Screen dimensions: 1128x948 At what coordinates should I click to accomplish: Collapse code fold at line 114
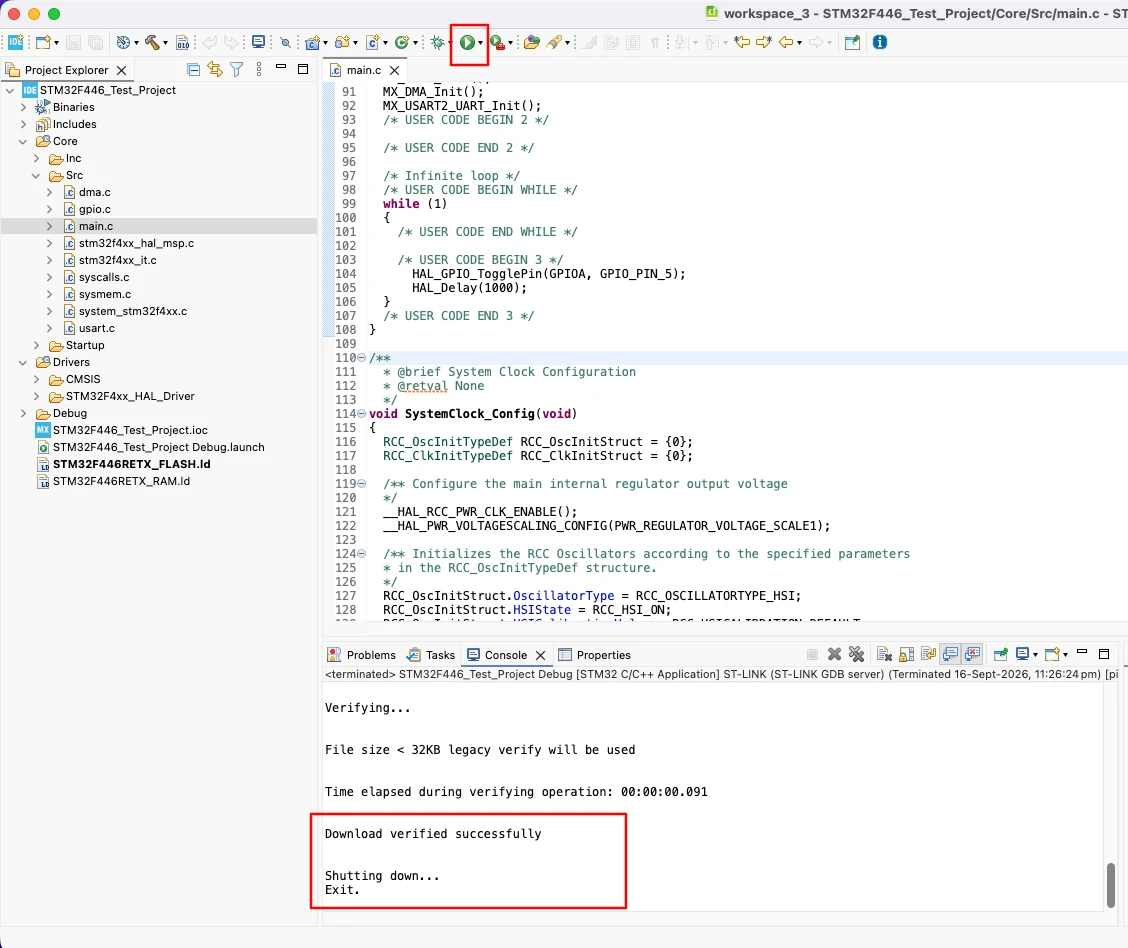pyautogui.click(x=362, y=414)
